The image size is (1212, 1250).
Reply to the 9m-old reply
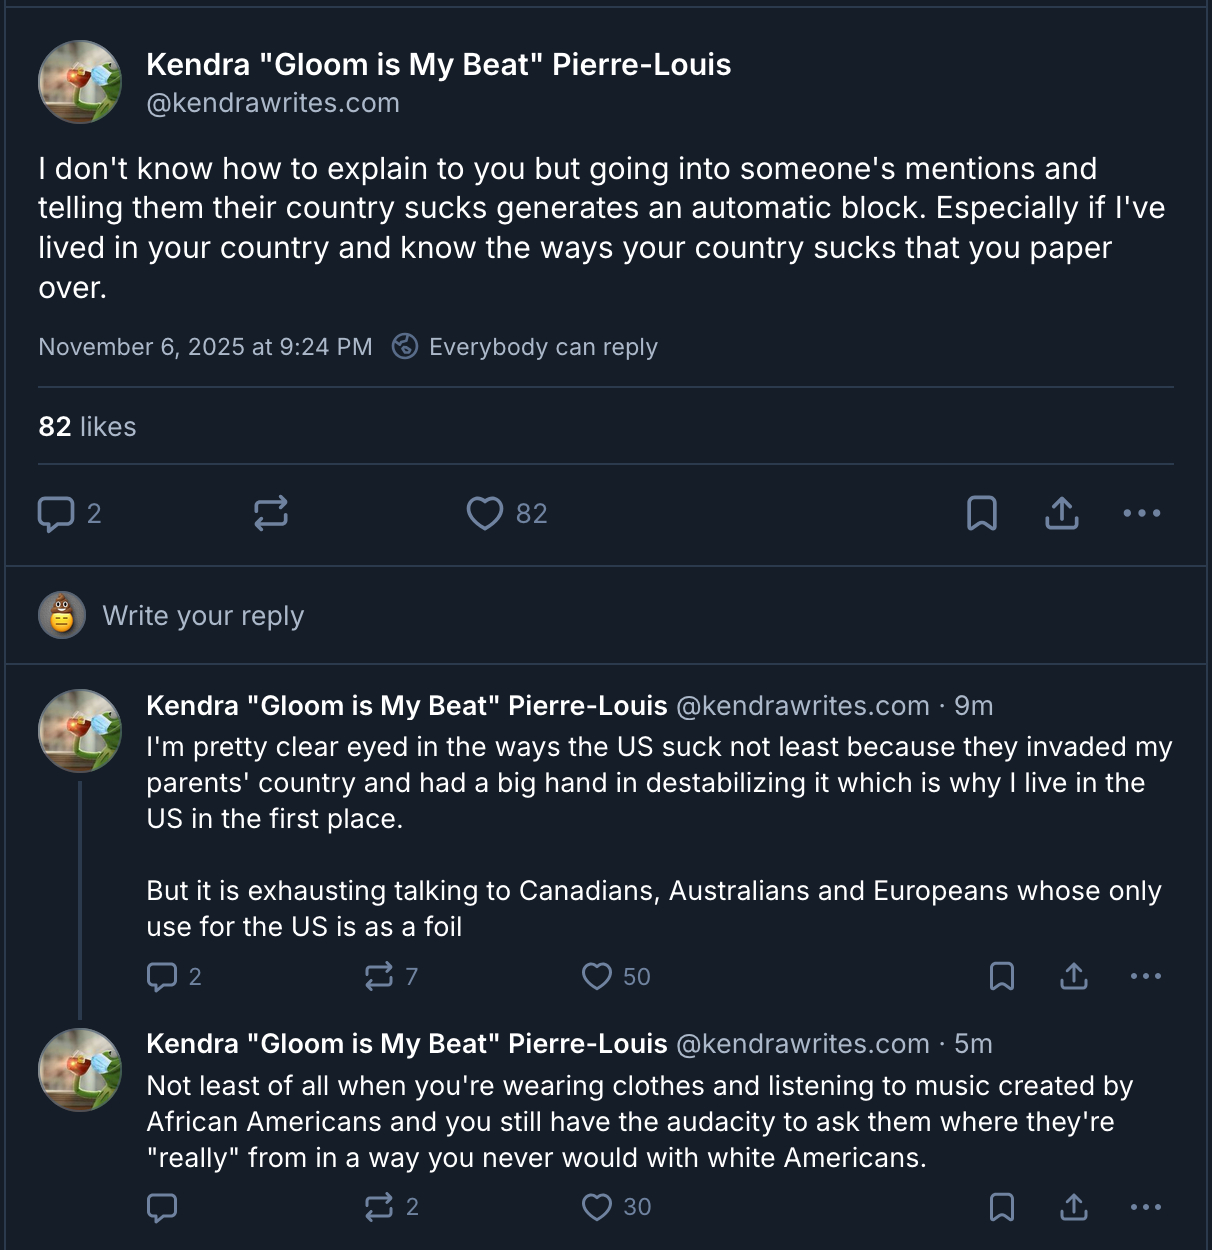point(162,976)
